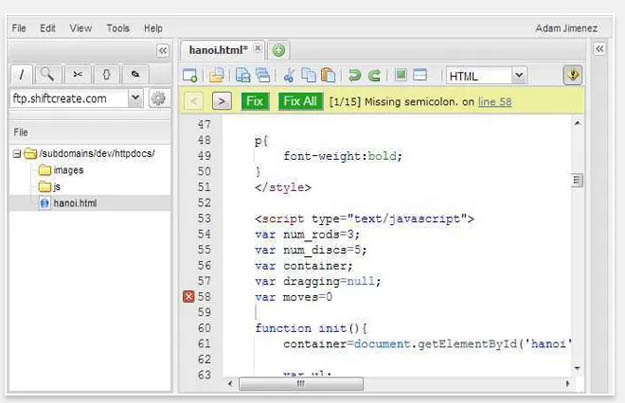625x403 pixels.
Task: Open the Tools menu
Action: (118, 28)
